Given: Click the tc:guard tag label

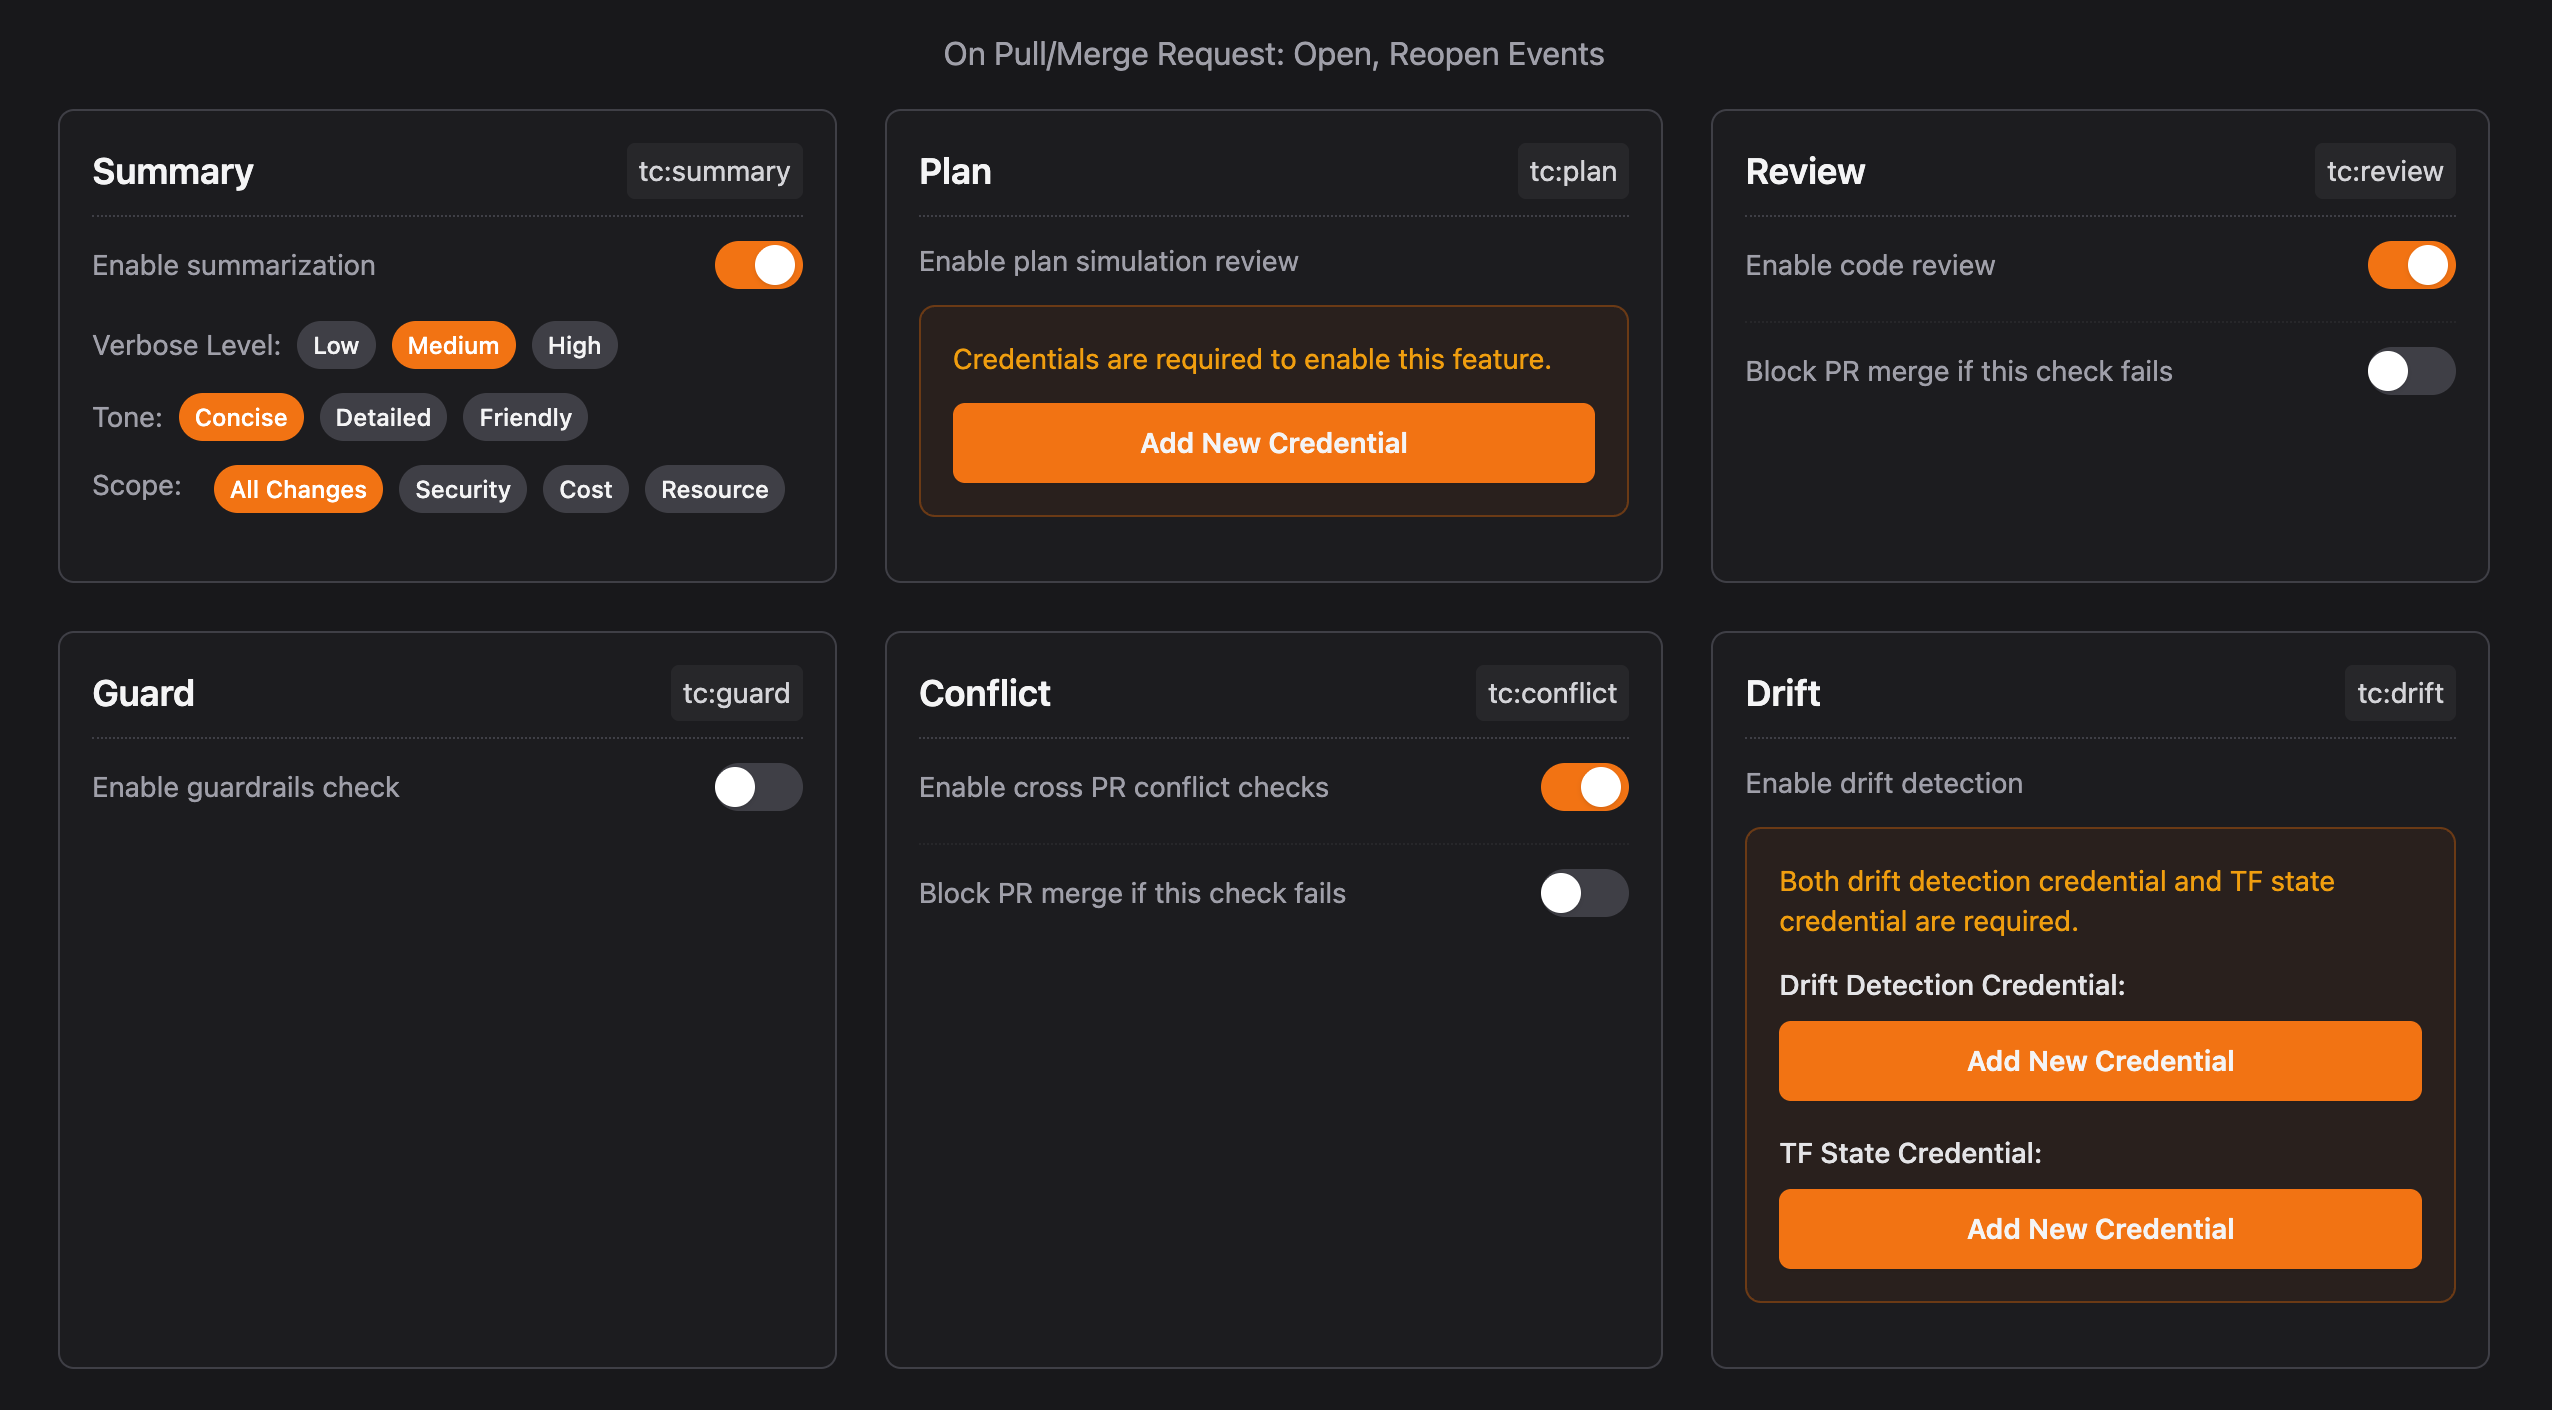Looking at the screenshot, I should pos(736,693).
